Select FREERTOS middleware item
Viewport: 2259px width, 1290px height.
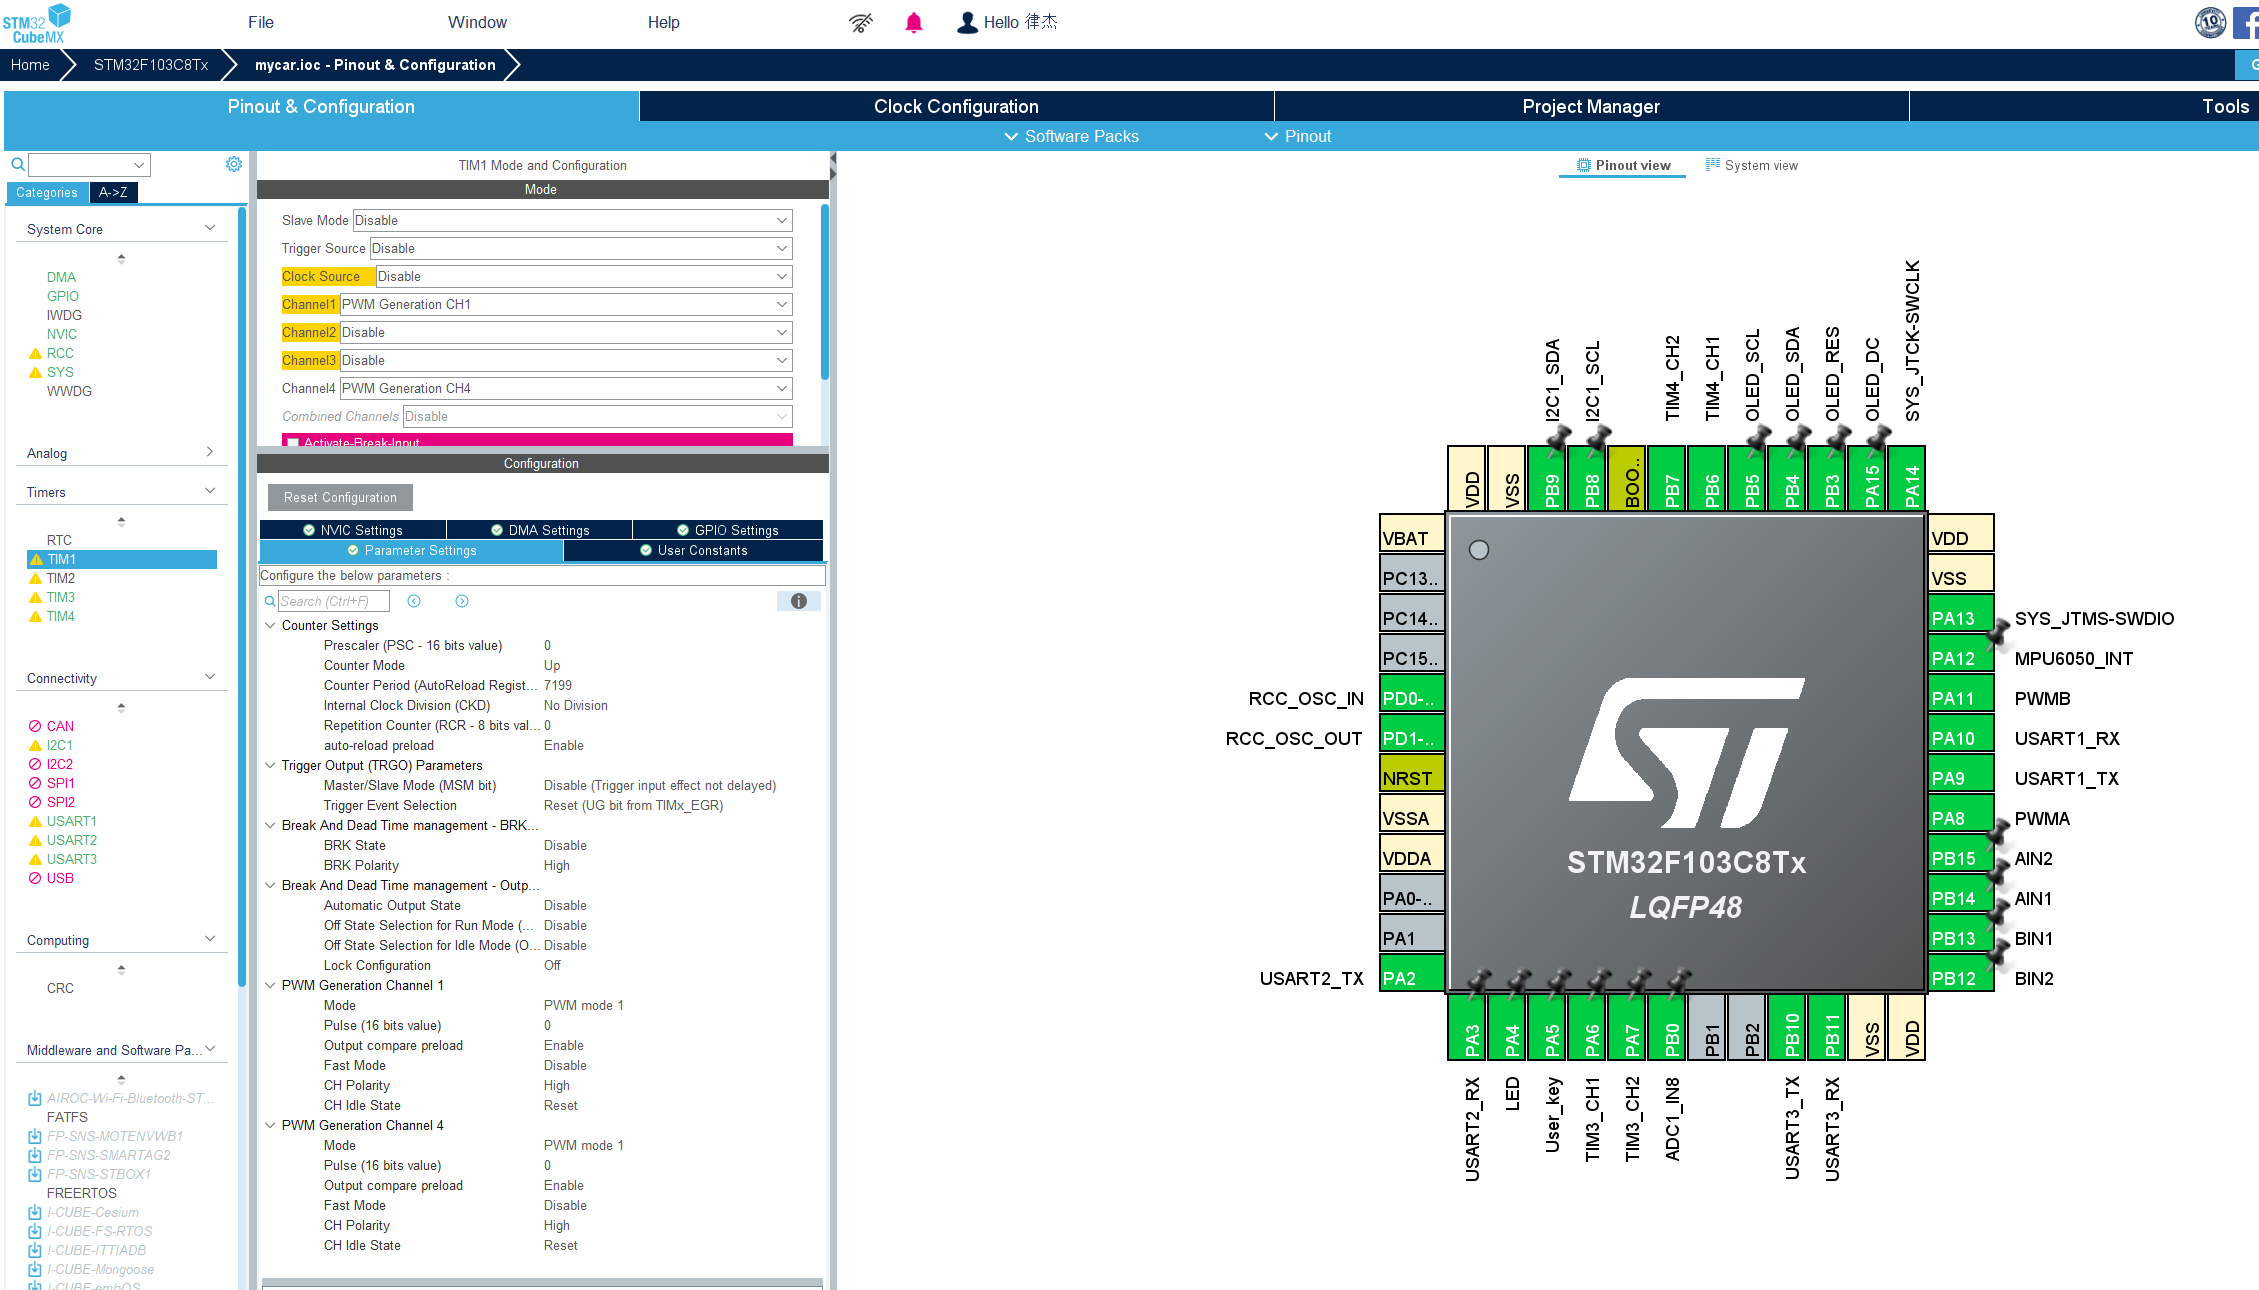point(82,1193)
